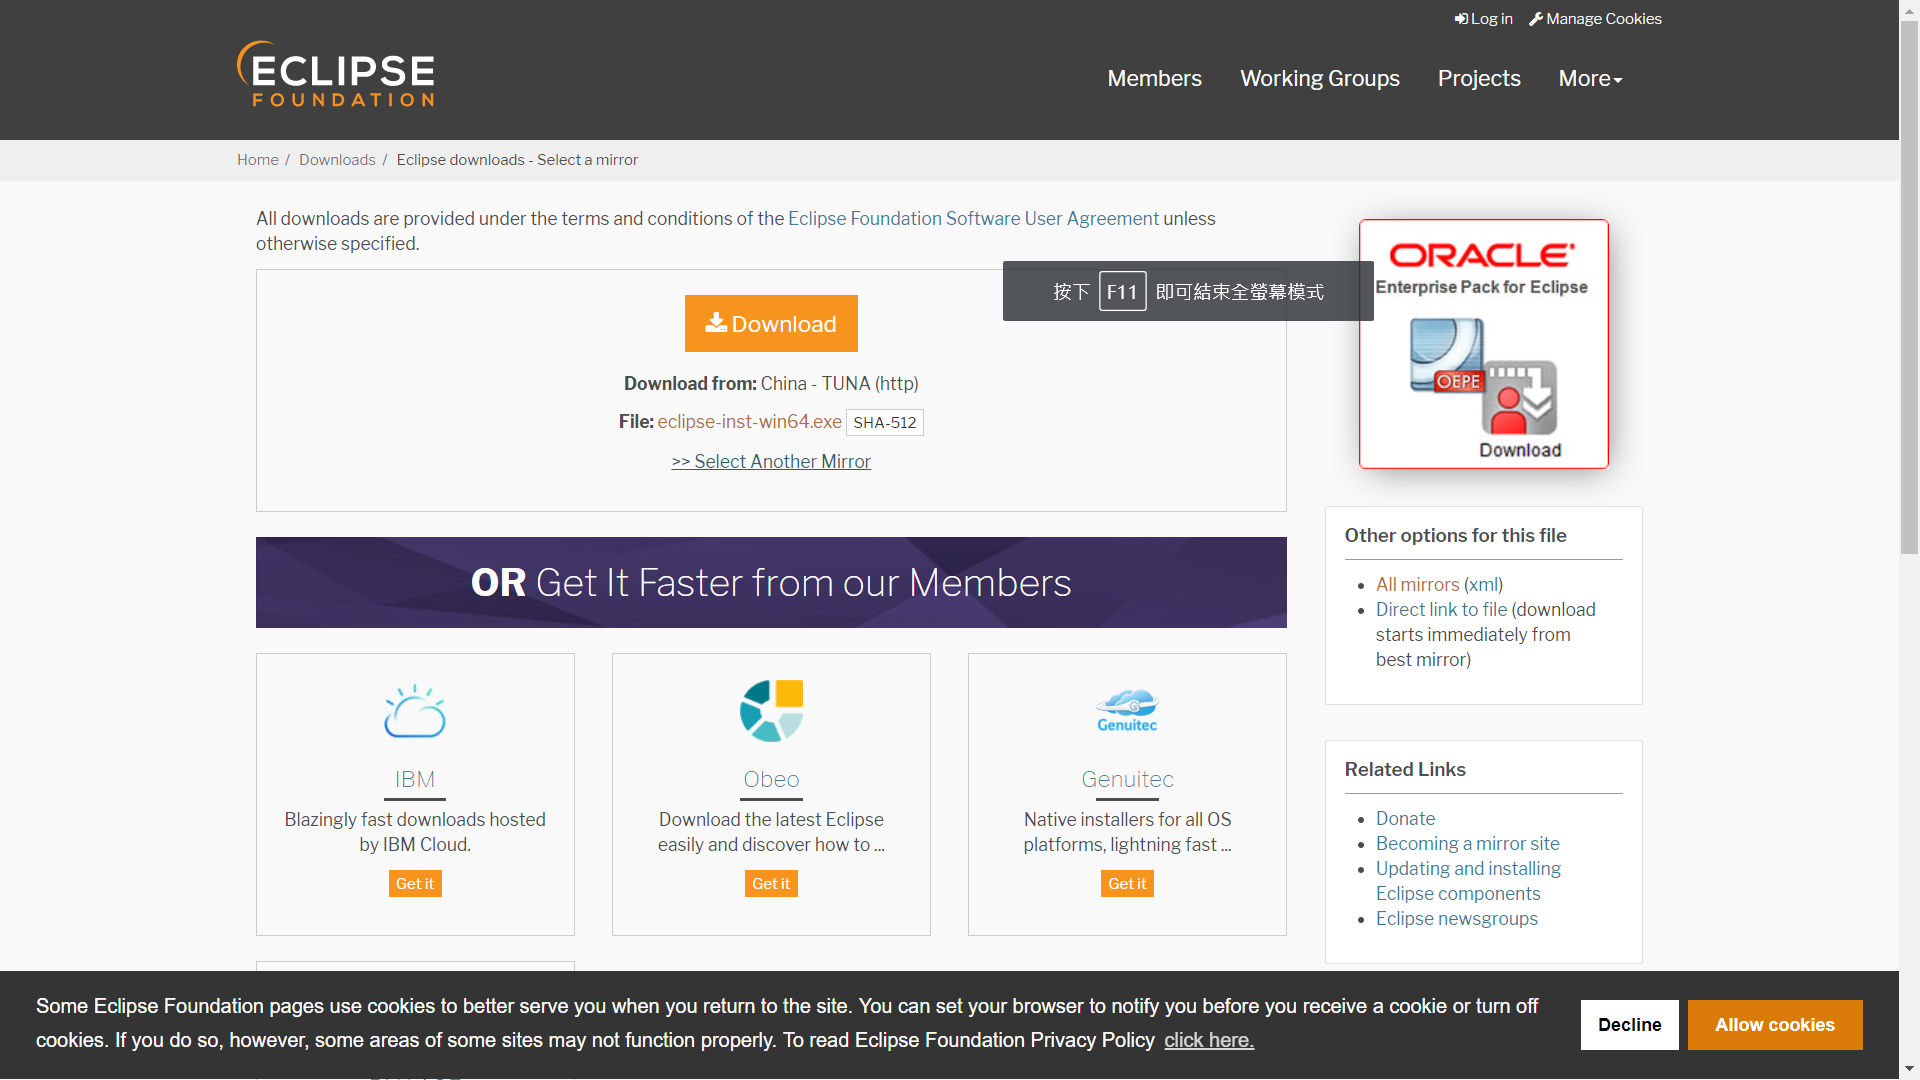Click Downloads in the breadcrumb
The width and height of the screenshot is (1920, 1080).
[337, 160]
